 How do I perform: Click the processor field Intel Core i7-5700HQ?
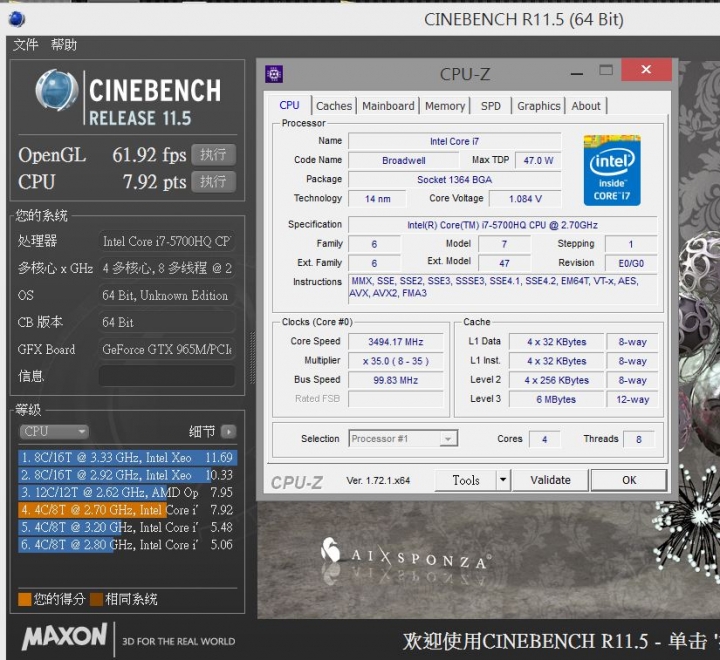point(167,241)
